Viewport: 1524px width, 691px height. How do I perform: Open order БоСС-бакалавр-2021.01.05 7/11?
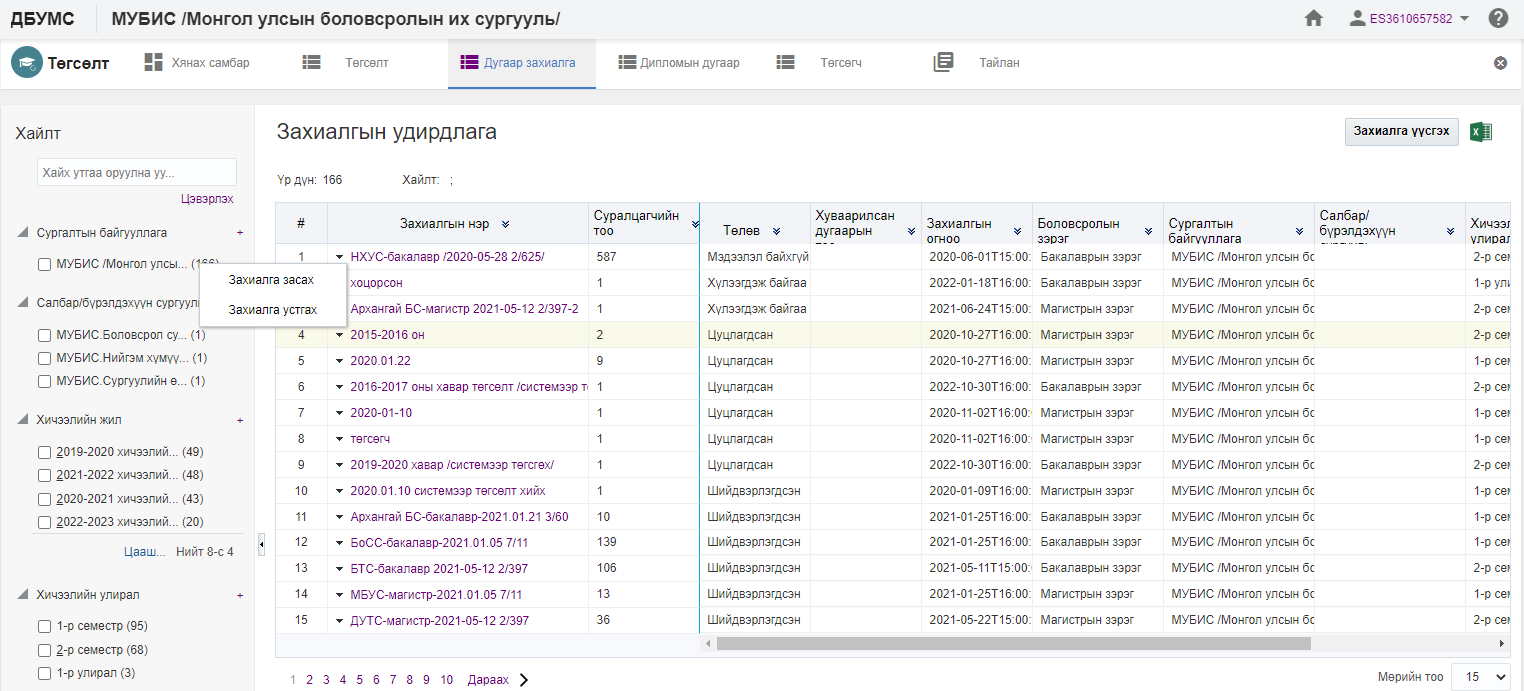pyautogui.click(x=439, y=543)
